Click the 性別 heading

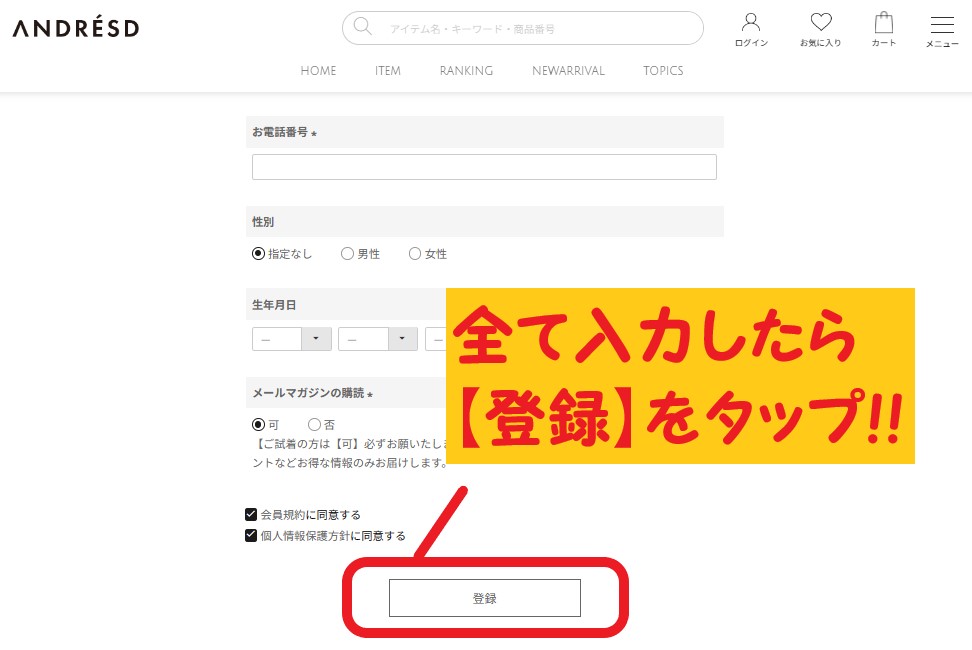pos(263,222)
